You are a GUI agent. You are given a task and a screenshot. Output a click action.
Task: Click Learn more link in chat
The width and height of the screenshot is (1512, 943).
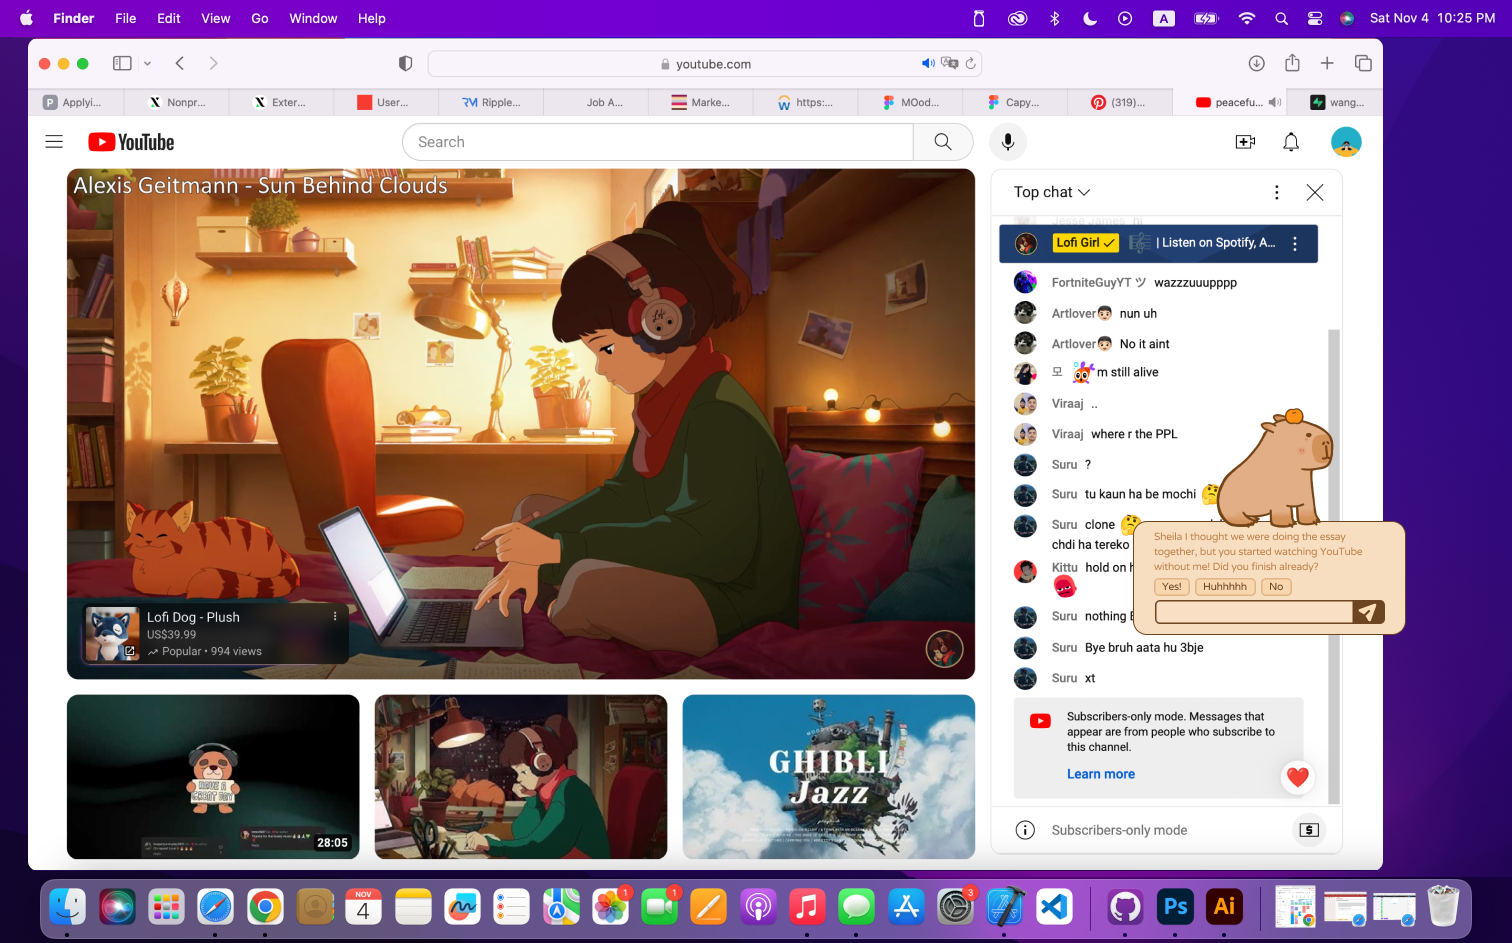tap(1101, 774)
